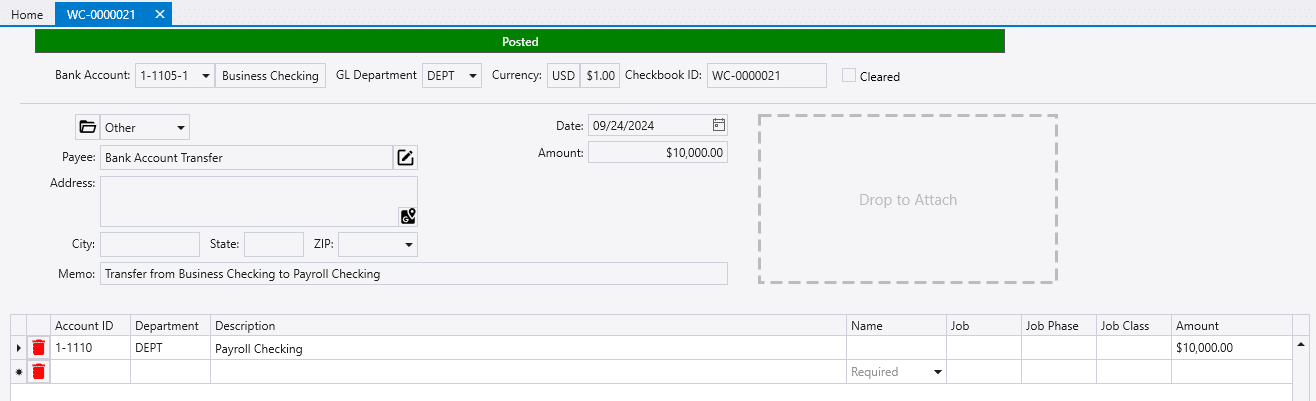The image size is (1316, 401).
Task: Open the GL Department dropdown
Action: click(x=472, y=75)
